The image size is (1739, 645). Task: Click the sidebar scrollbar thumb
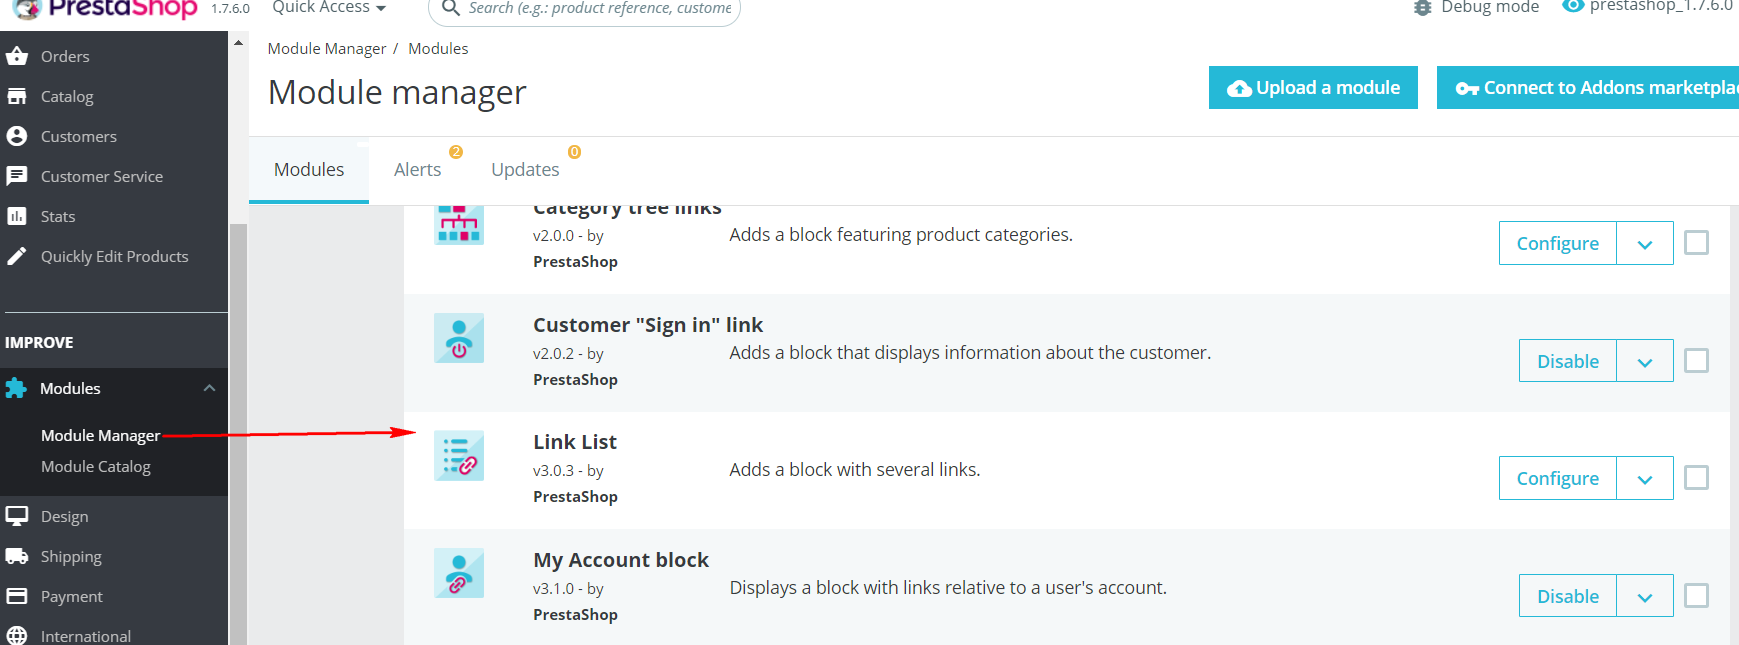tap(238, 434)
